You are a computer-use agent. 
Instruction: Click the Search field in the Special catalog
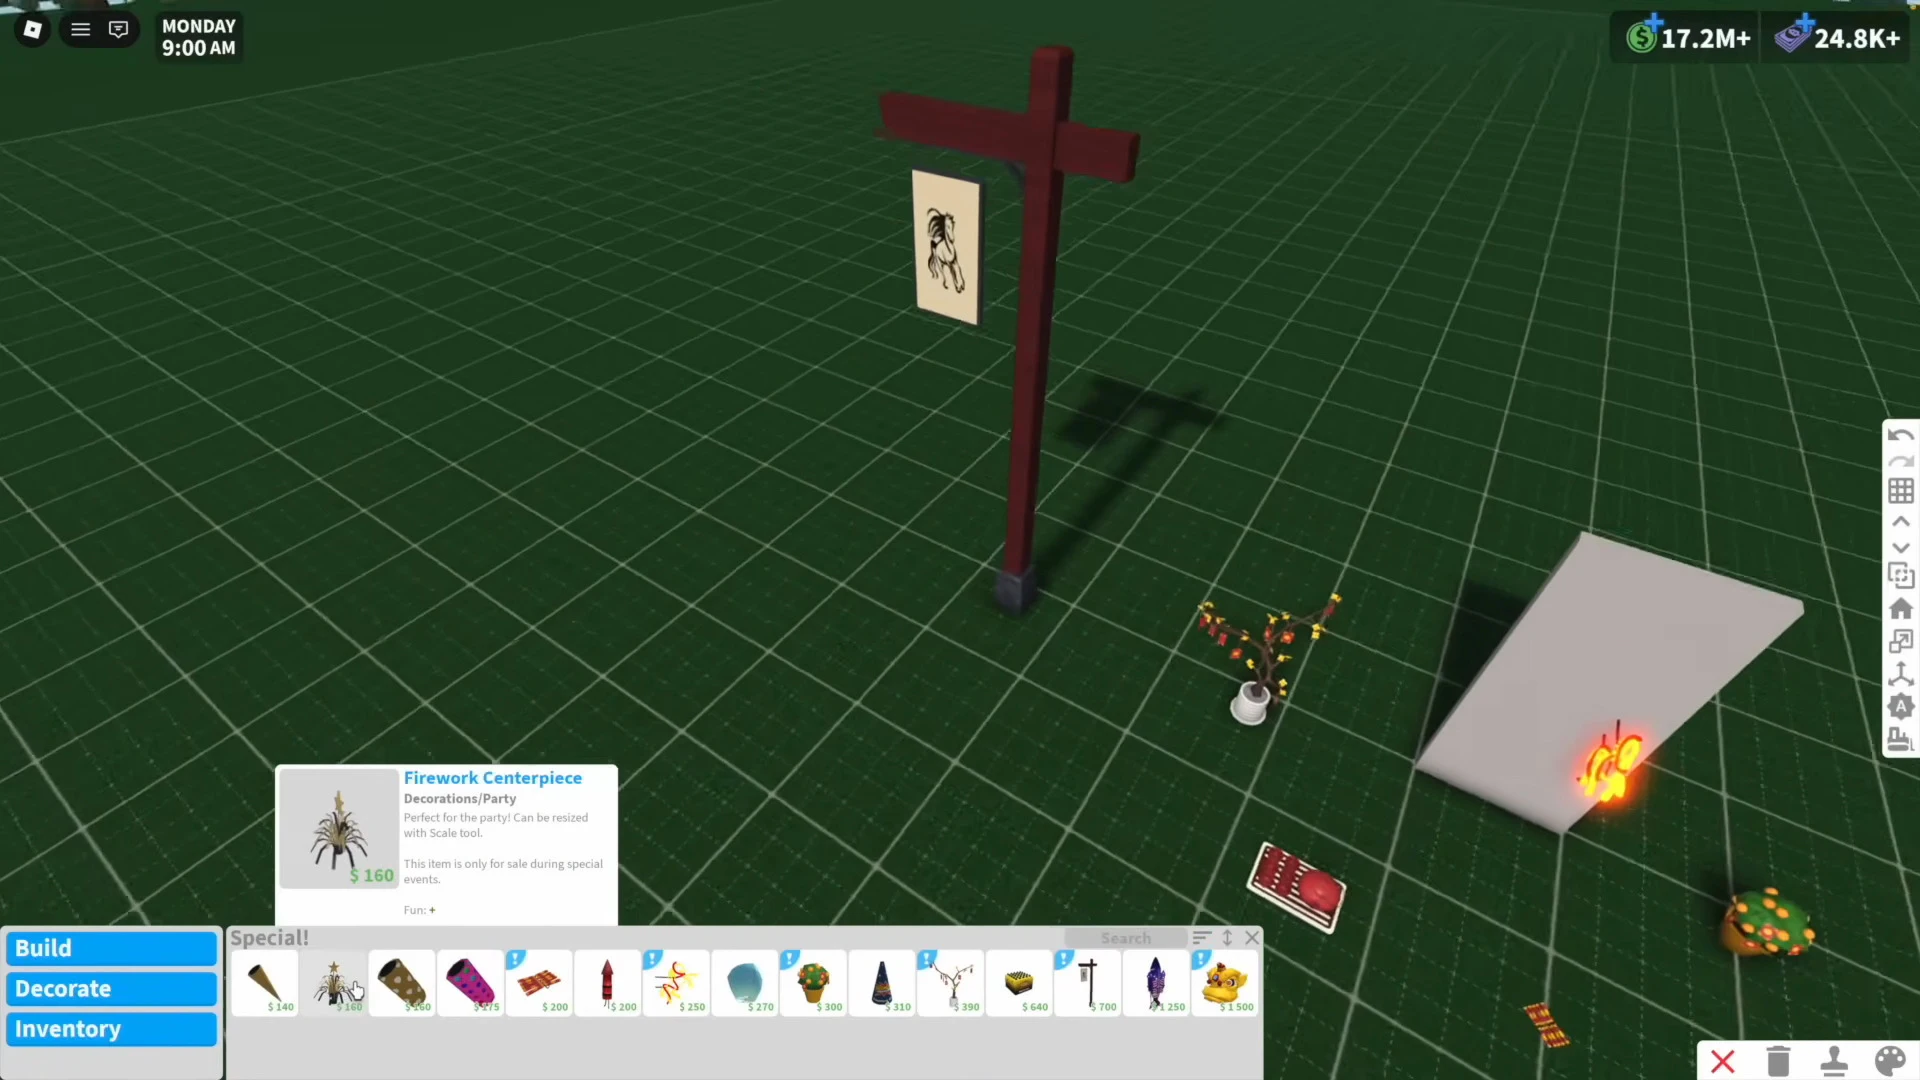point(1126,938)
